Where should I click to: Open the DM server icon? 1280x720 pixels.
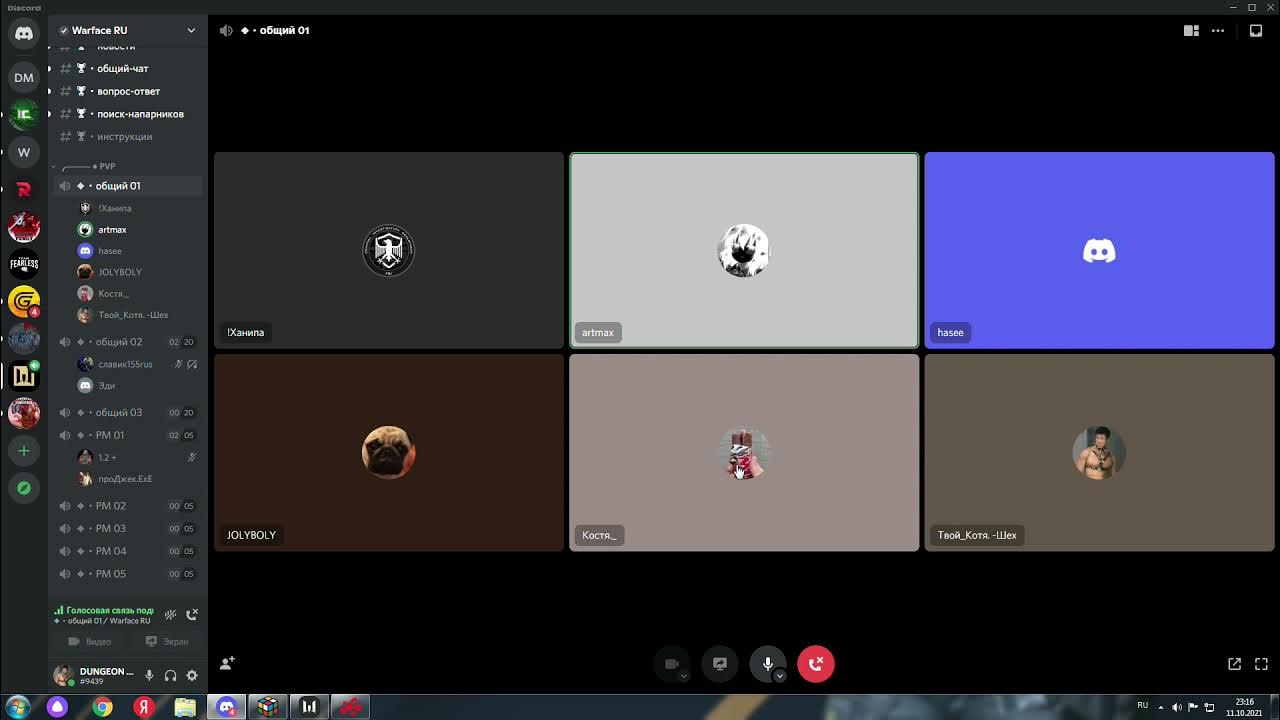[24, 77]
